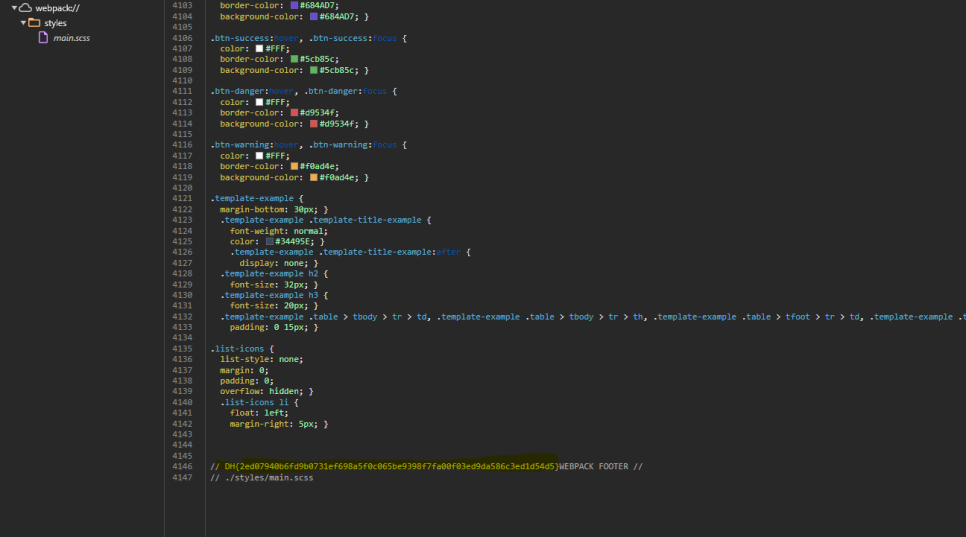
Task: Open red border-color #d9534f swatch
Action: point(294,113)
